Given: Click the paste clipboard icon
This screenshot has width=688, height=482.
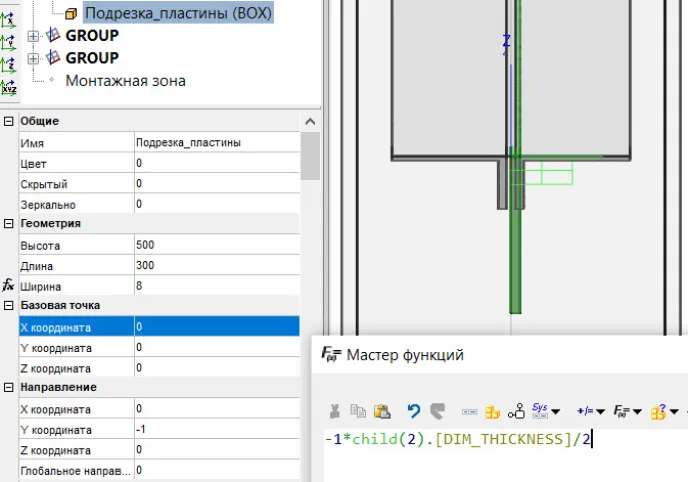Looking at the screenshot, I should [x=381, y=411].
